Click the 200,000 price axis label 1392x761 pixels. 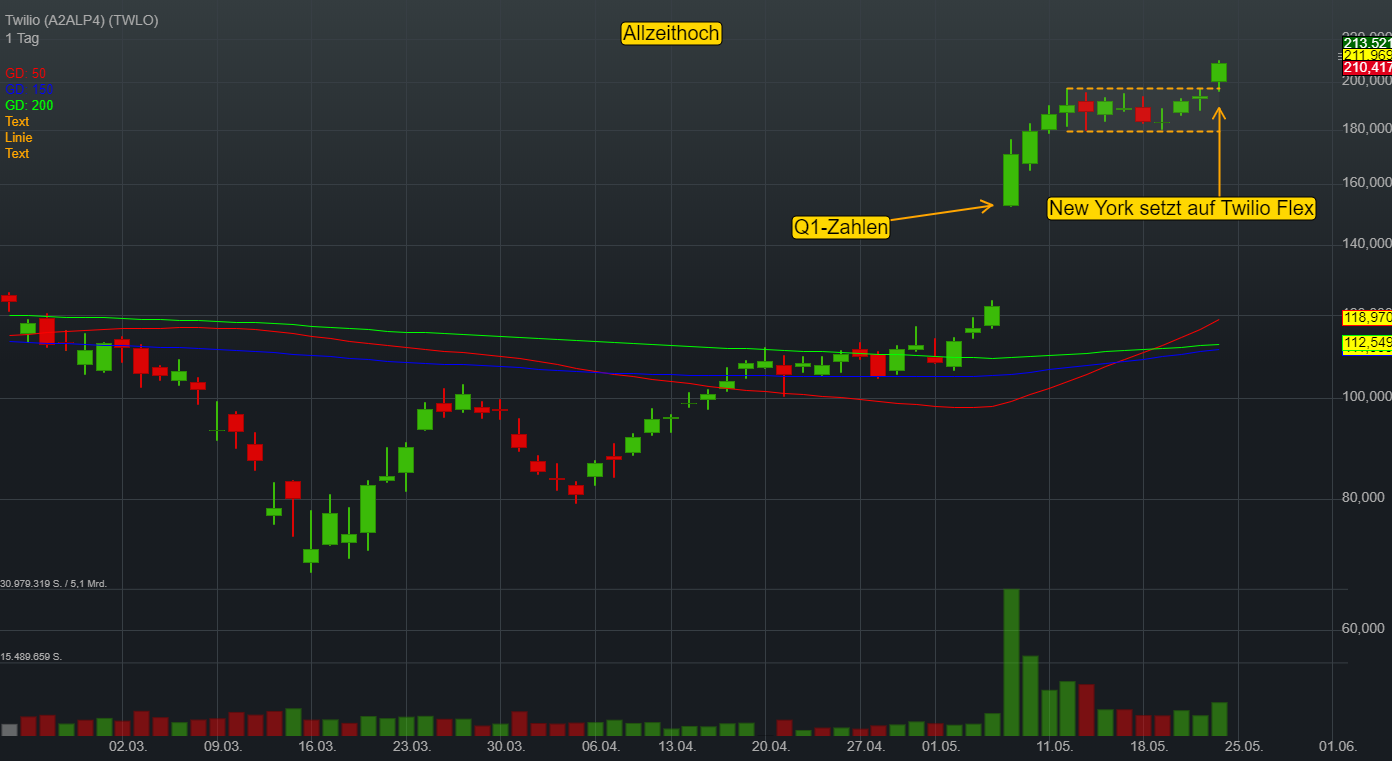click(x=1368, y=81)
